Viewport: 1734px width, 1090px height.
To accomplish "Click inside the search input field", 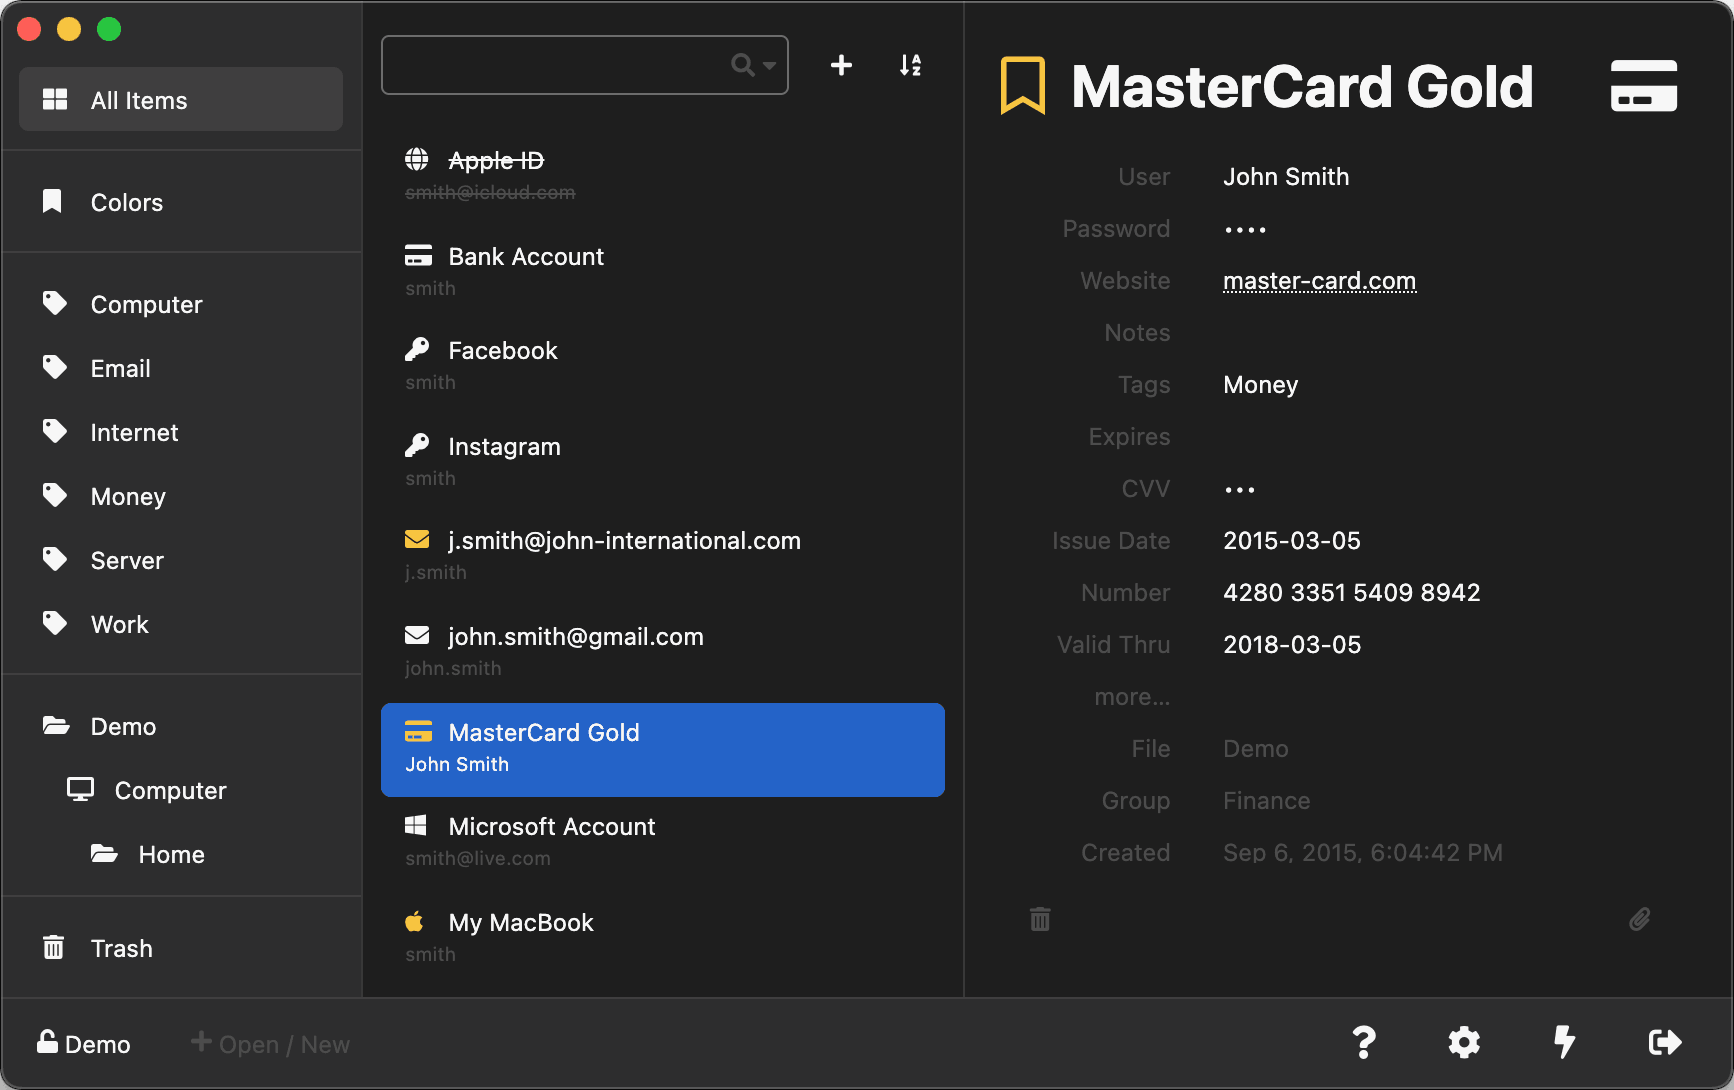I will tap(555, 66).
